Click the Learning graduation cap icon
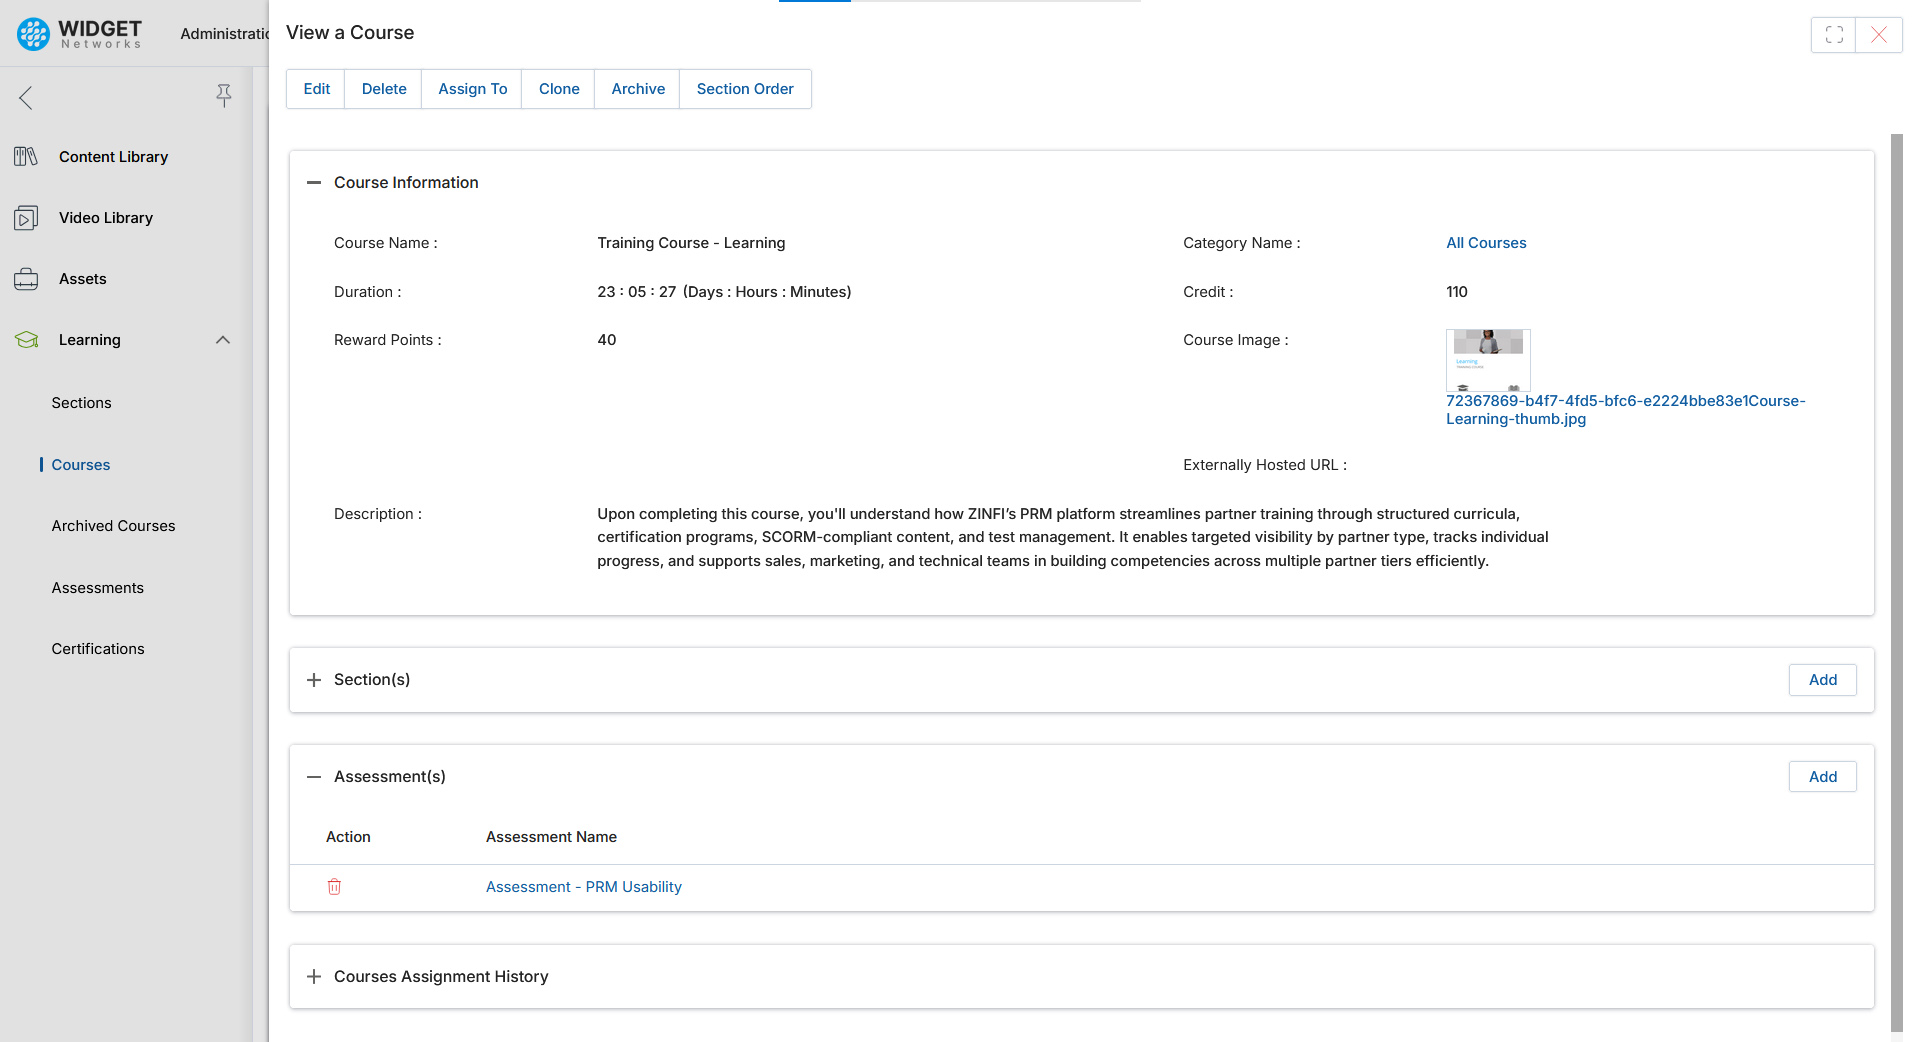This screenshot has height=1042, width=1913. 26,340
